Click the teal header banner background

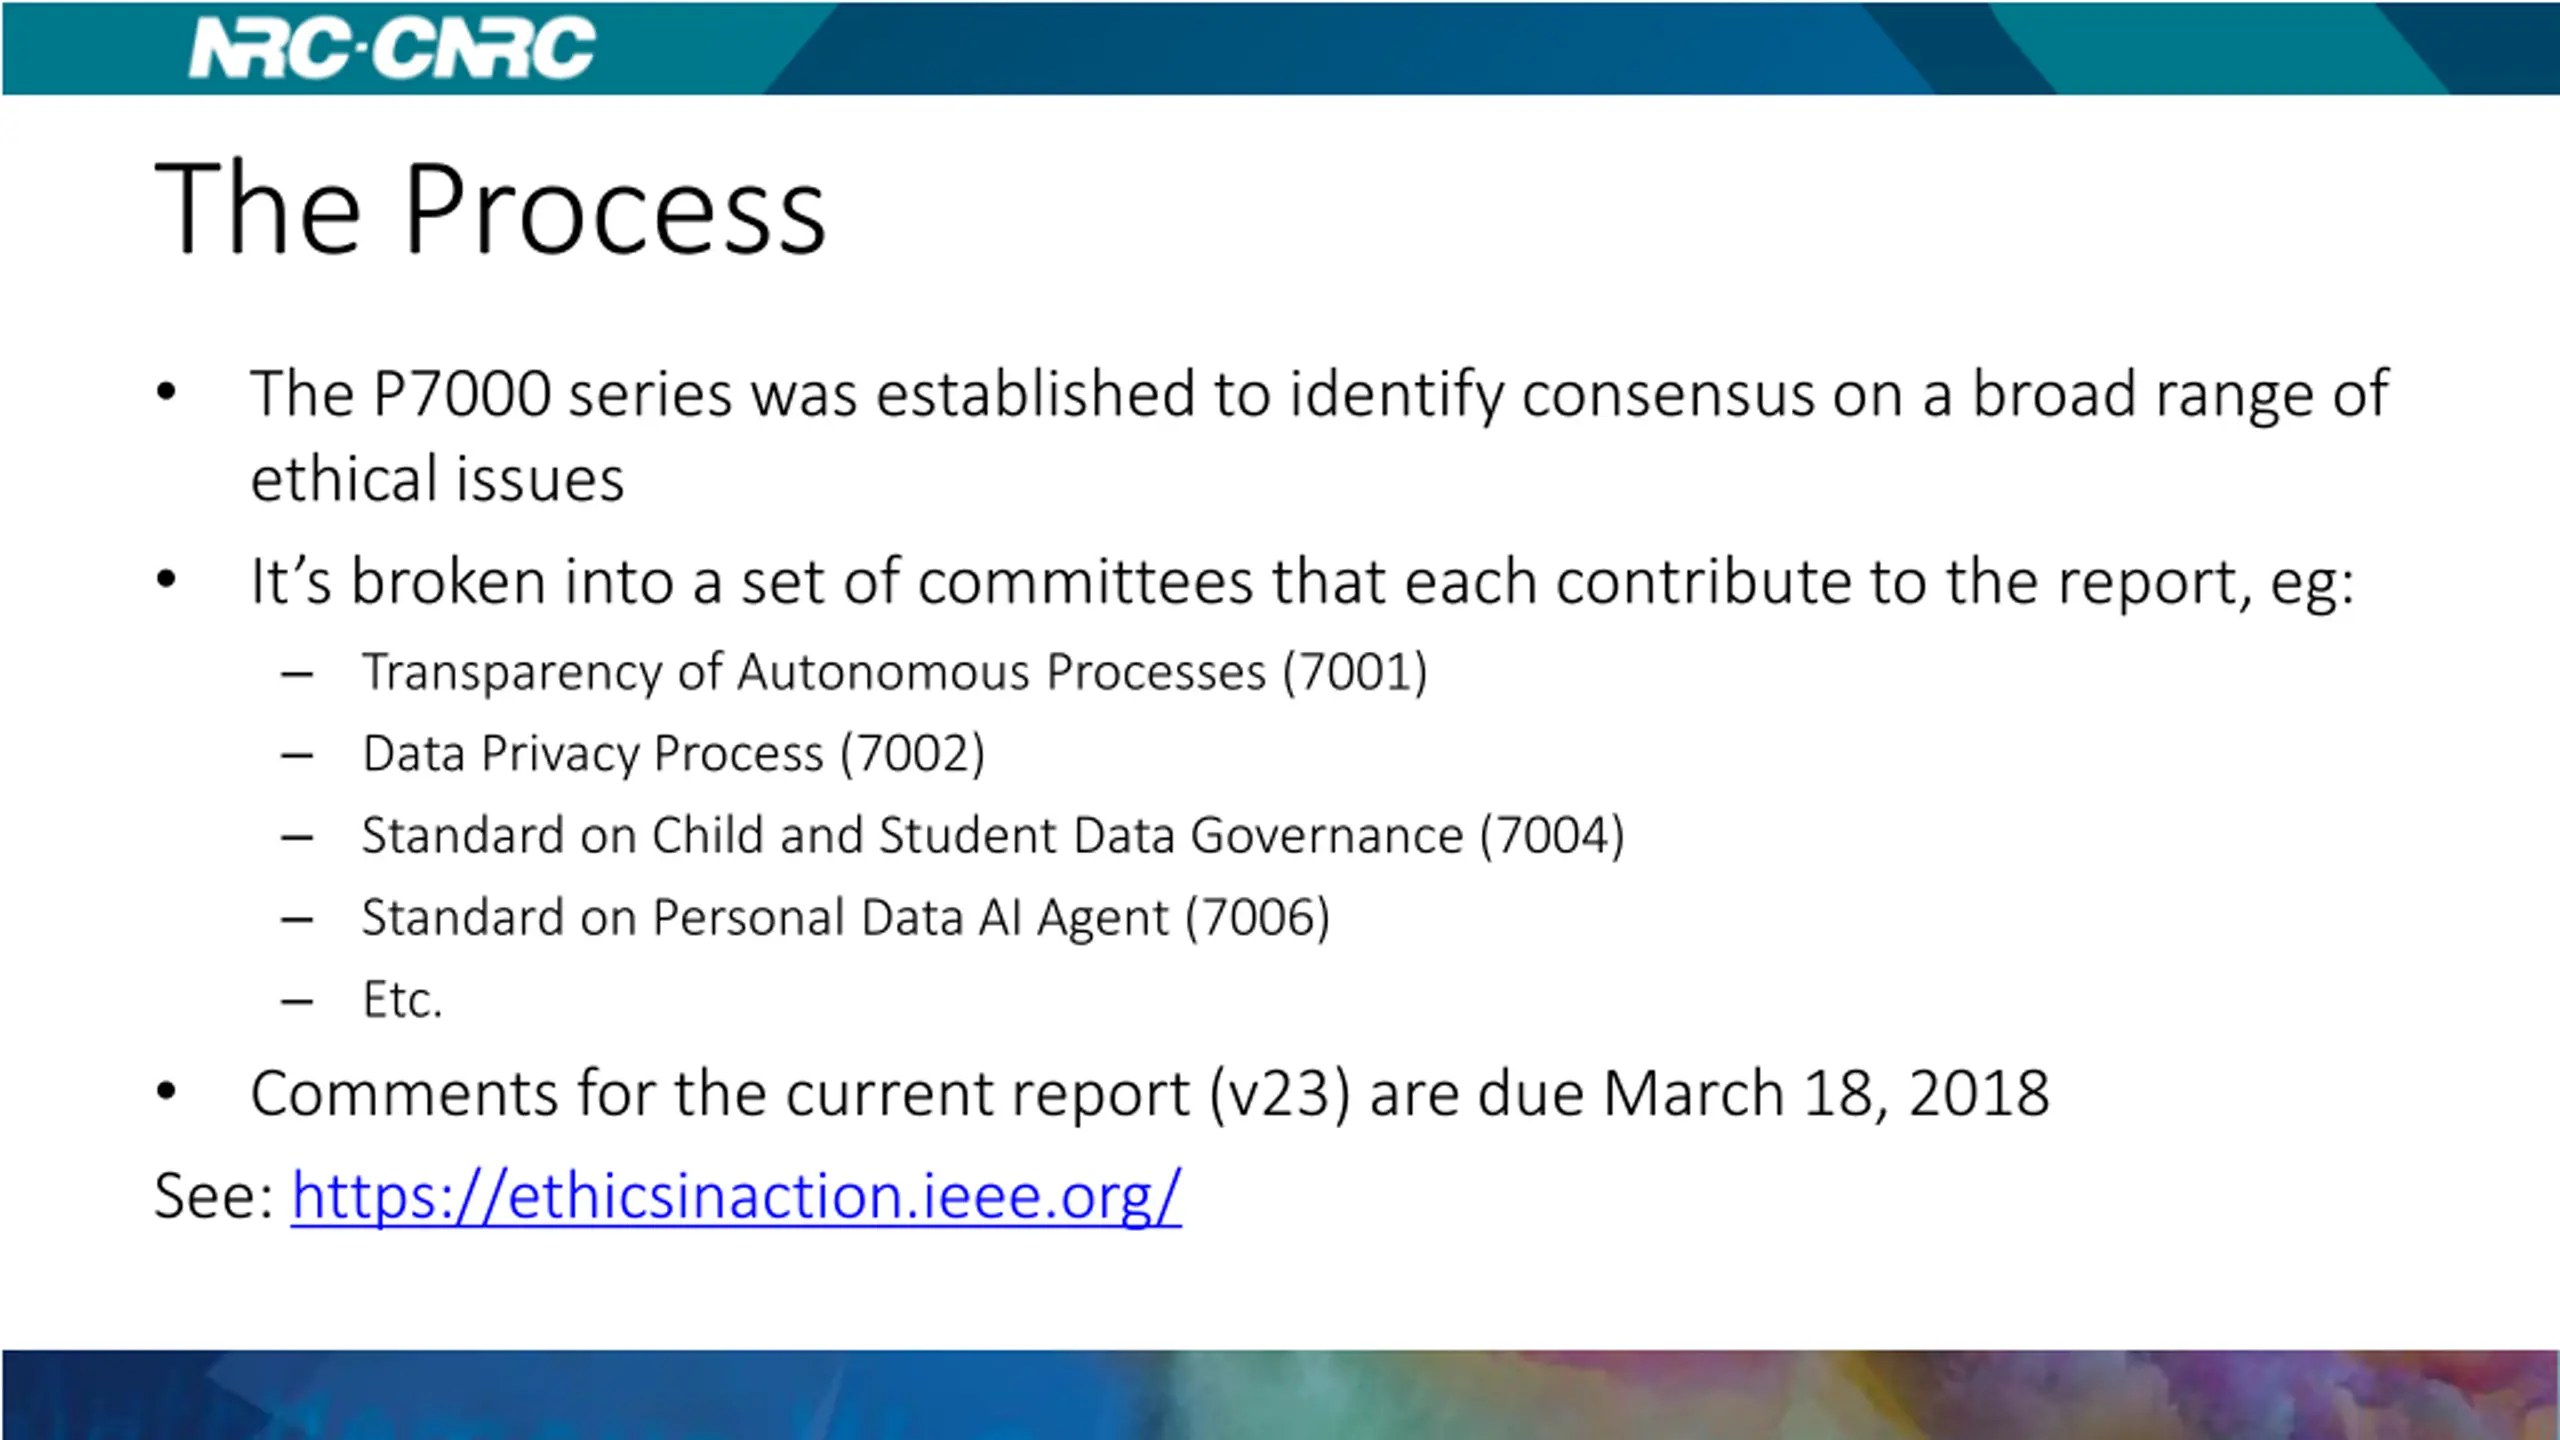[x=1280, y=48]
